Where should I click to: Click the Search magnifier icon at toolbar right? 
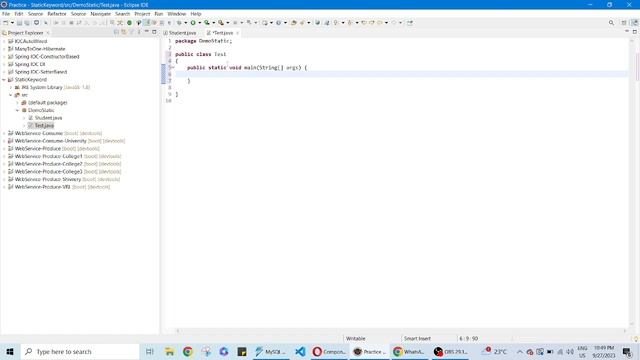(x=611, y=23)
